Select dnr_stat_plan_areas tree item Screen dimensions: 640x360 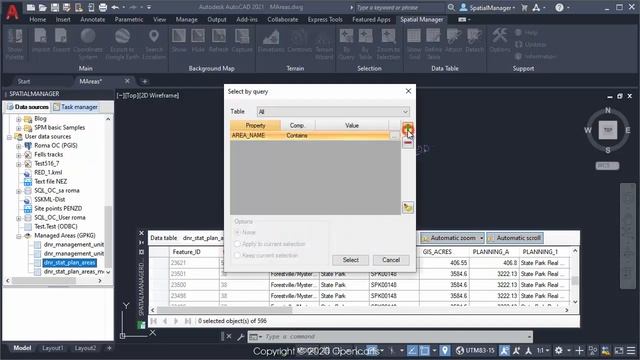click(69, 263)
